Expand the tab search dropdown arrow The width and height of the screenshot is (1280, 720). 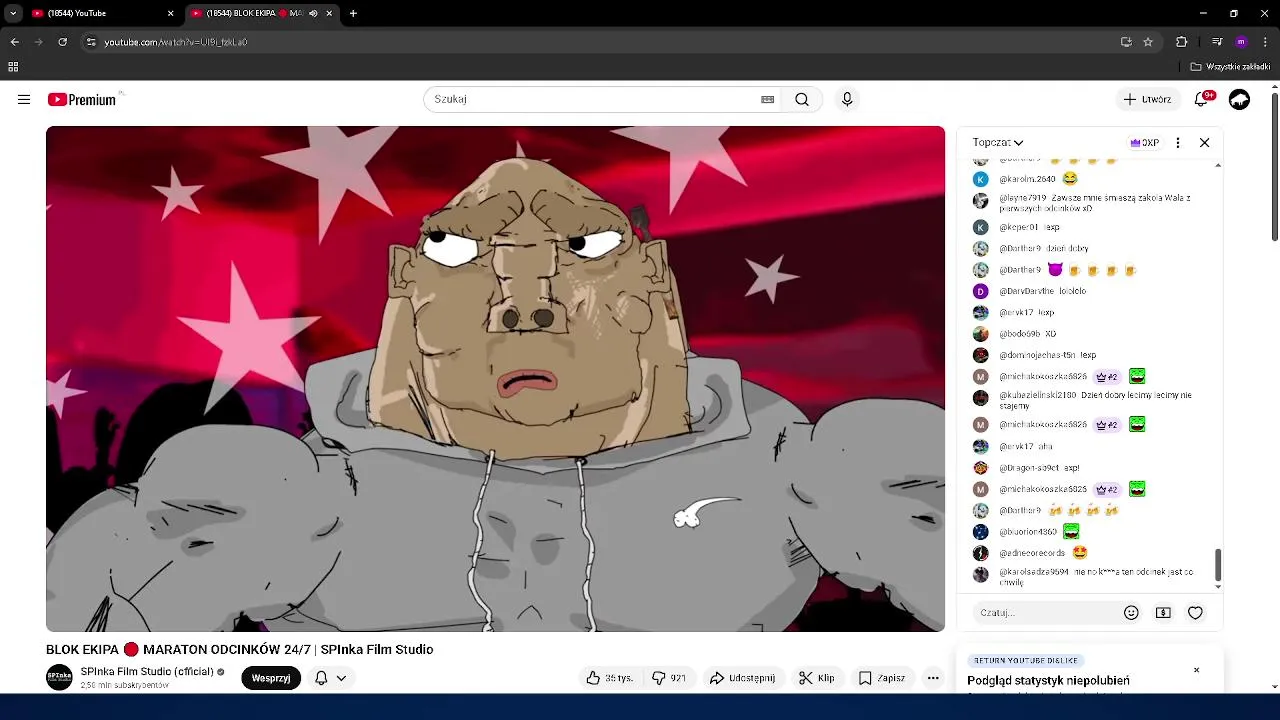(13, 13)
